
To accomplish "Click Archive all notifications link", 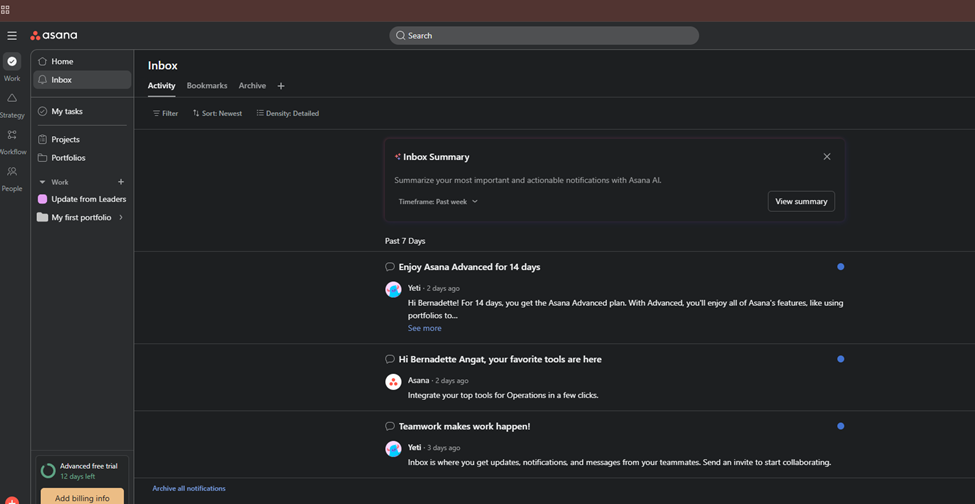I will coord(189,488).
